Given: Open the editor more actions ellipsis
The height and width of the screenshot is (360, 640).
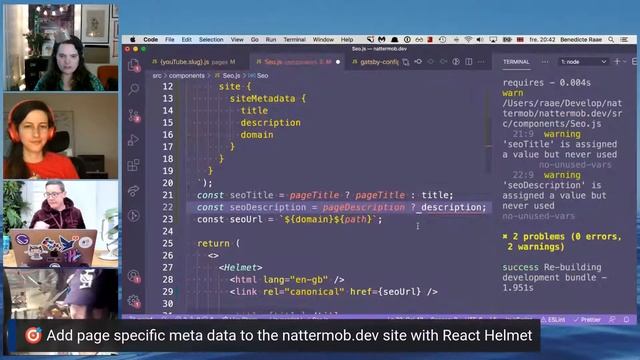Looking at the screenshot, I should pos(482,62).
